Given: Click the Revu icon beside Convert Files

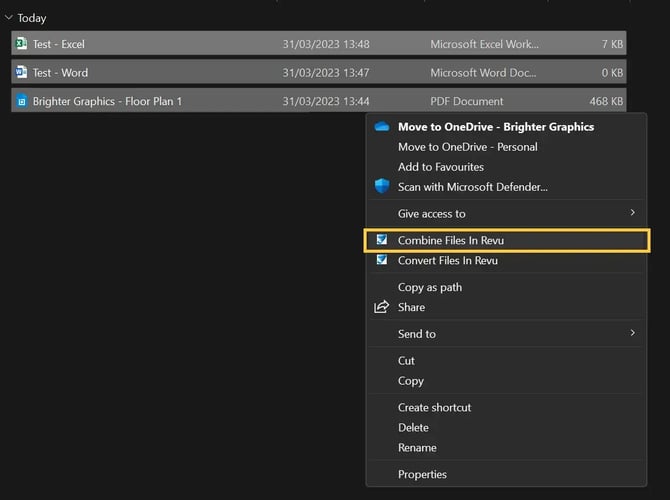Looking at the screenshot, I should click(x=382, y=260).
